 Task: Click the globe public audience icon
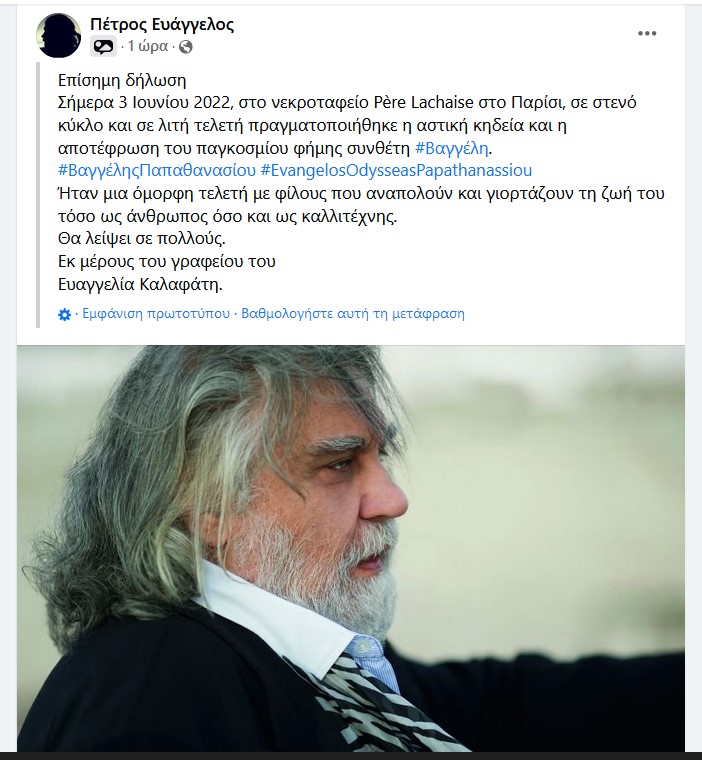pyautogui.click(x=186, y=47)
